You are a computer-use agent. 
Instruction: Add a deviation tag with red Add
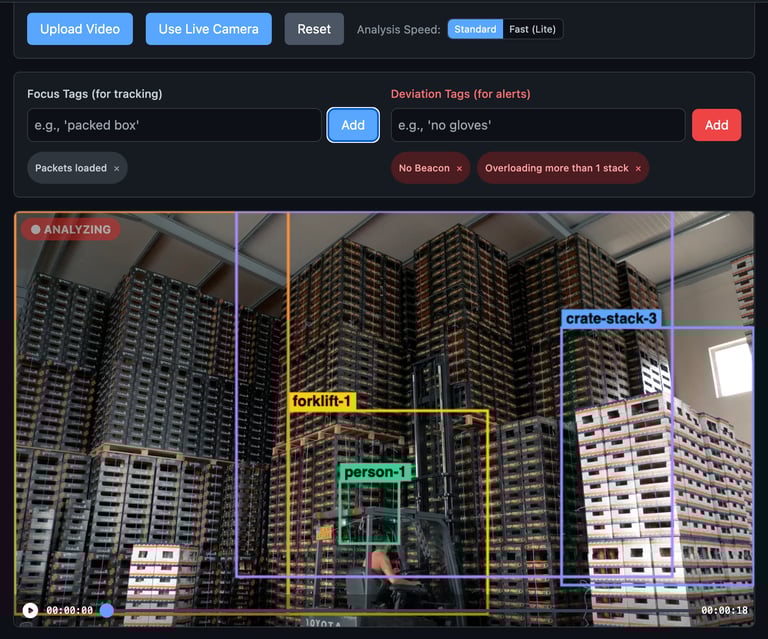(717, 125)
